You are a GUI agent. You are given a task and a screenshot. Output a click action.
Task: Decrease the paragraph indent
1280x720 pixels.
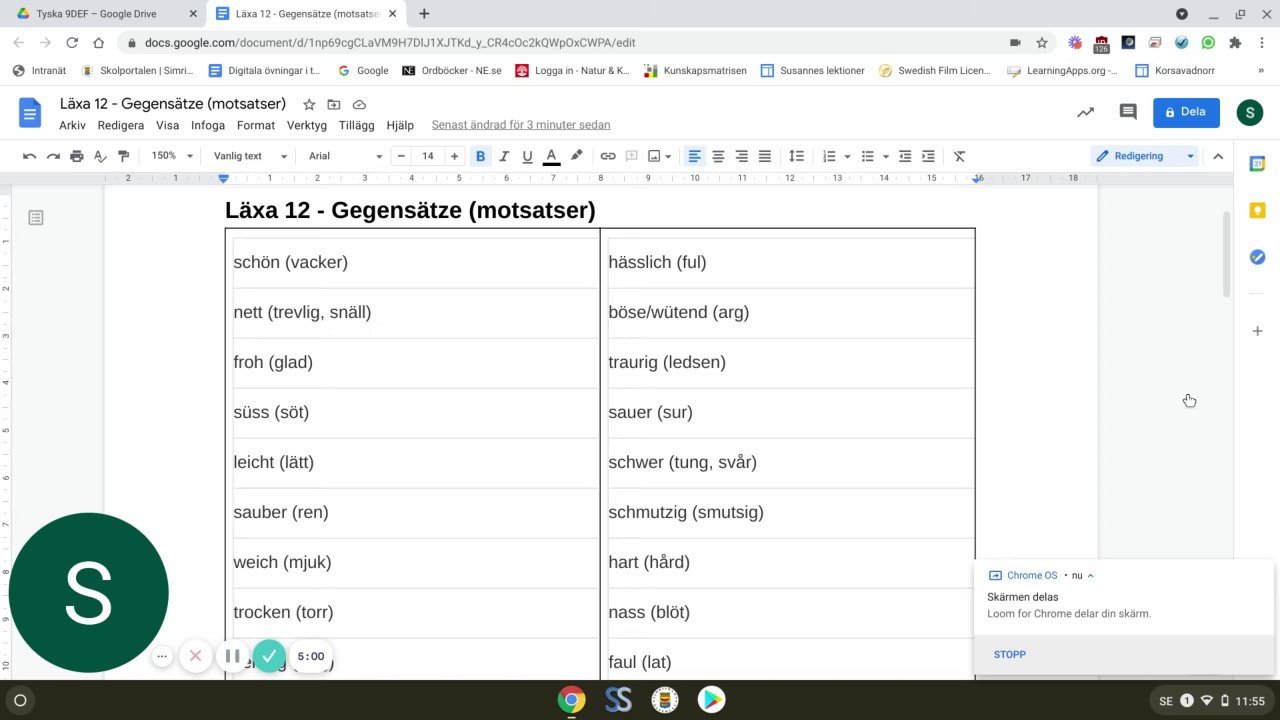tap(905, 156)
